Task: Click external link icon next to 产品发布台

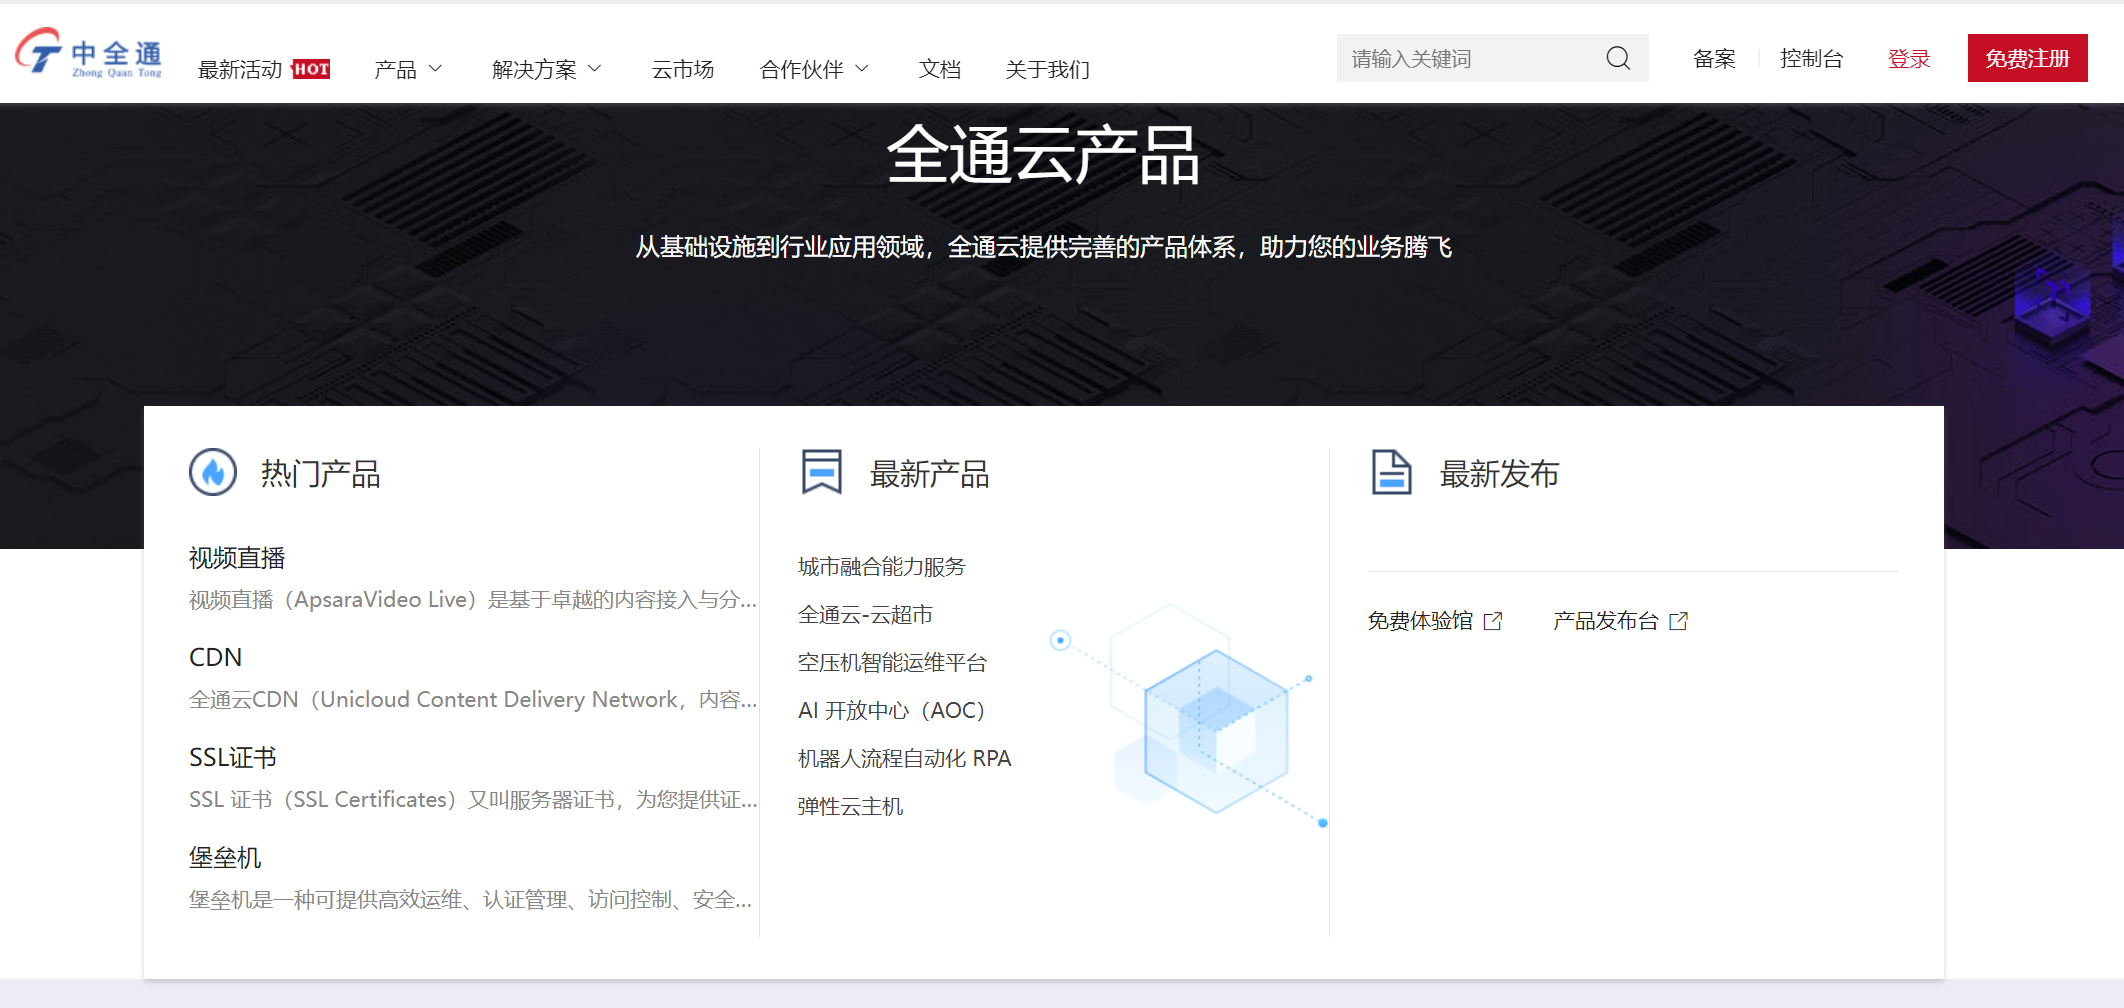Action: (1679, 621)
